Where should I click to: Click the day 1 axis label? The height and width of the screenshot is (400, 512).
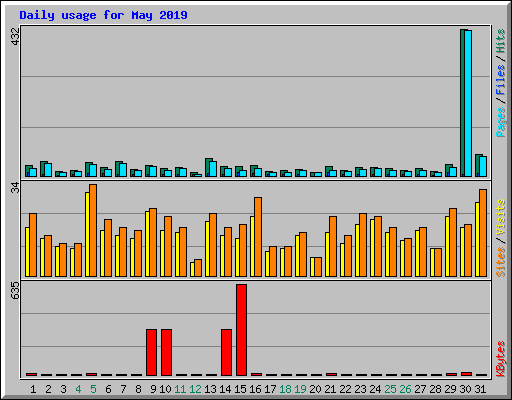[33, 389]
